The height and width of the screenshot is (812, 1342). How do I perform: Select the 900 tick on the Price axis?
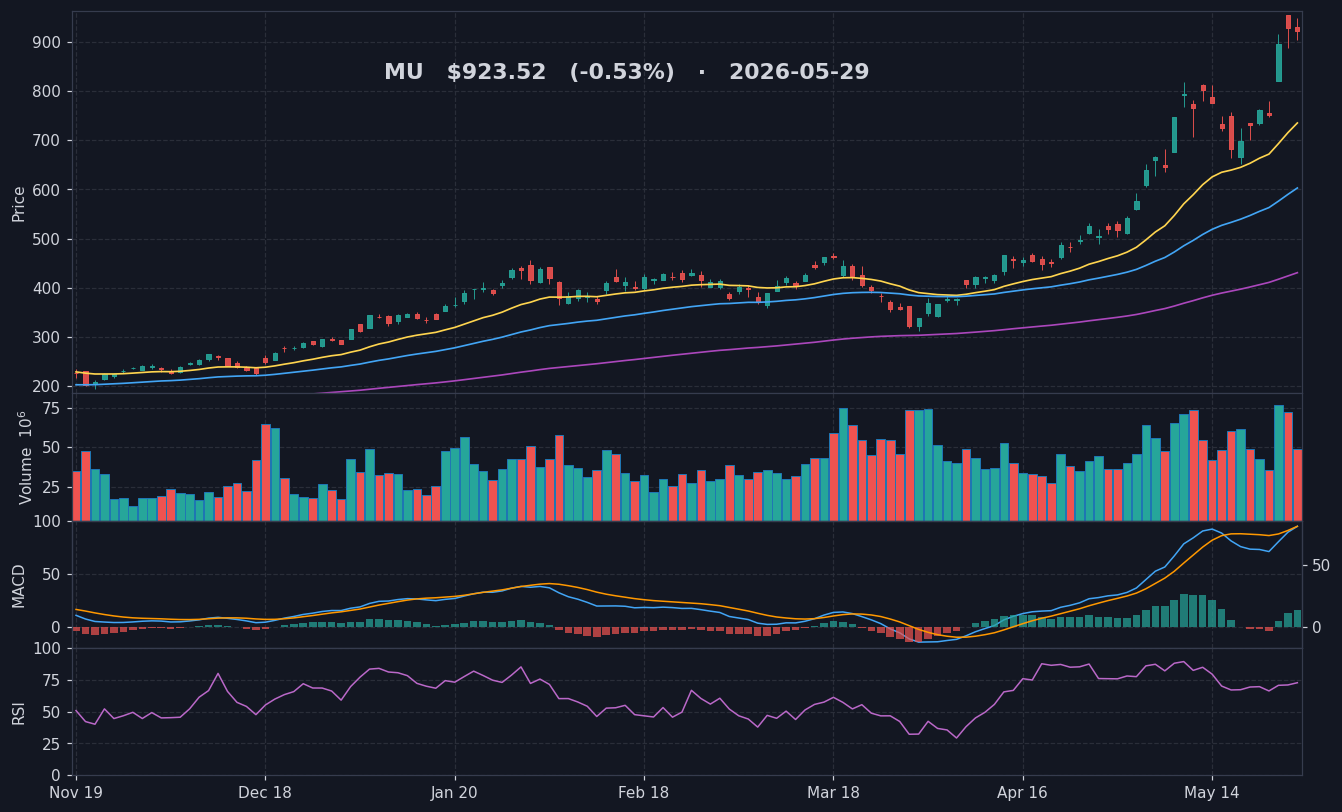pos(47,42)
